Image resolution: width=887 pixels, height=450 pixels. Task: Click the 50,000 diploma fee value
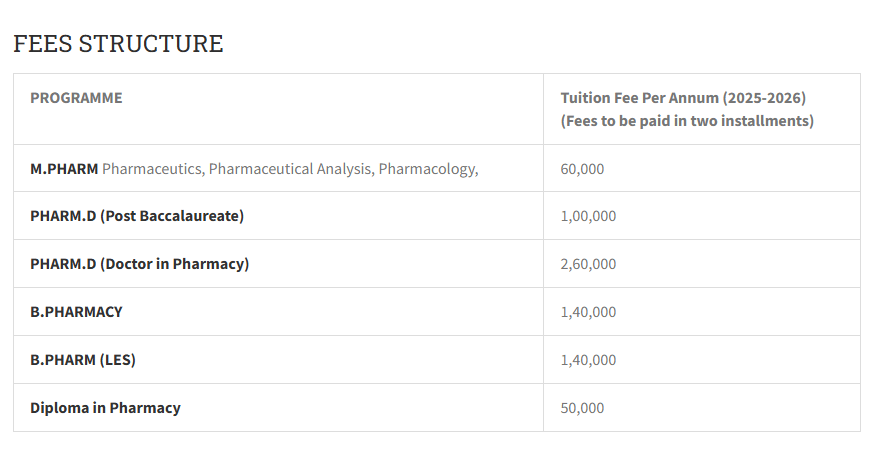582,408
